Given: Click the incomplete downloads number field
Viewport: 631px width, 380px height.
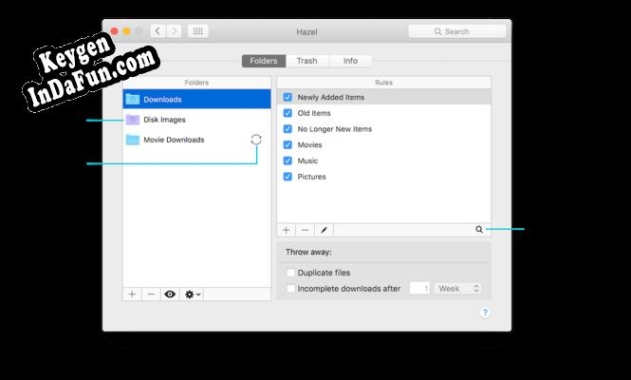Looking at the screenshot, I should [x=420, y=288].
